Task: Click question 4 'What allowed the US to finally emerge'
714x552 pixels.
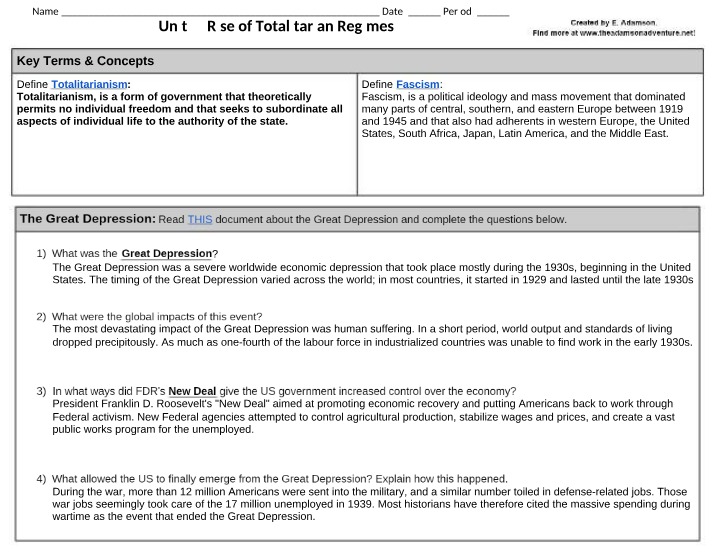Action: click(x=280, y=479)
